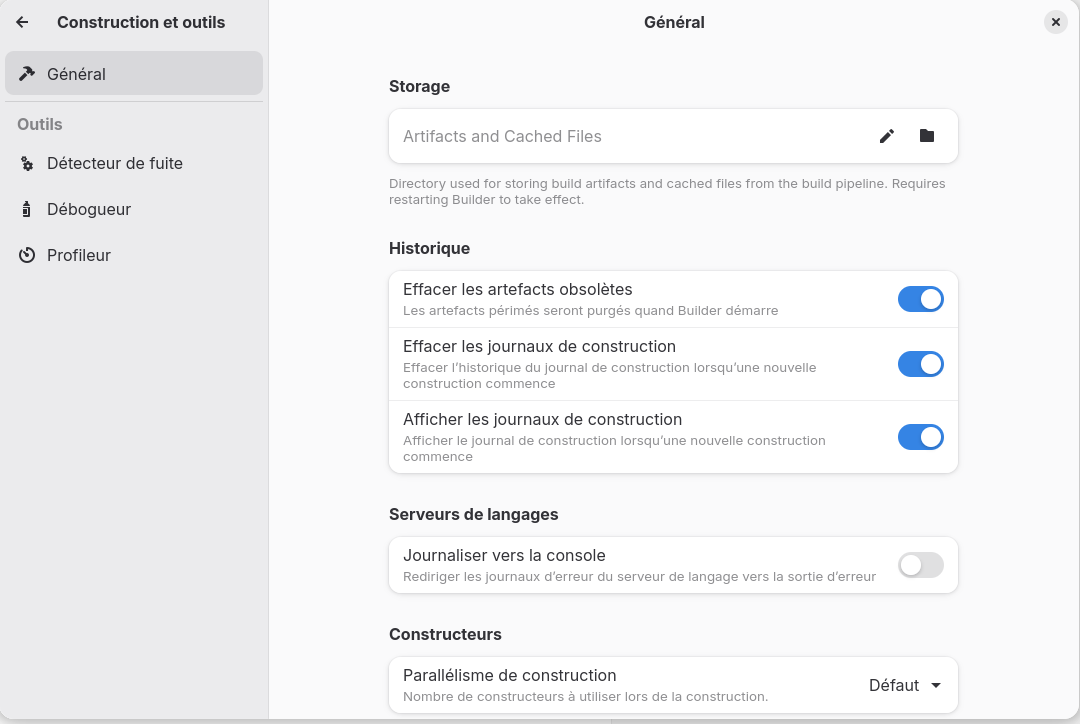Click the Storage section heading
This screenshot has height=724, width=1080.
point(419,86)
